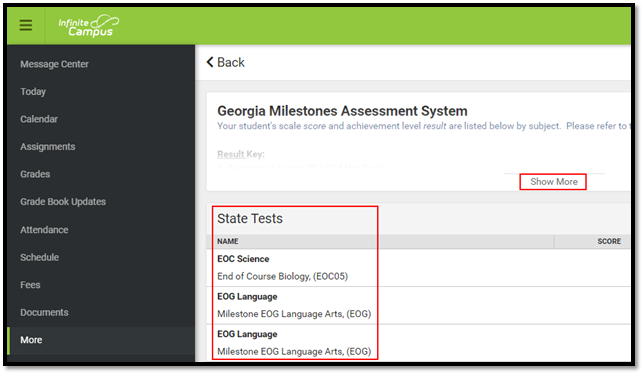Open the hamburger menu icon
The height and width of the screenshot is (375, 644).
pyautogui.click(x=25, y=25)
